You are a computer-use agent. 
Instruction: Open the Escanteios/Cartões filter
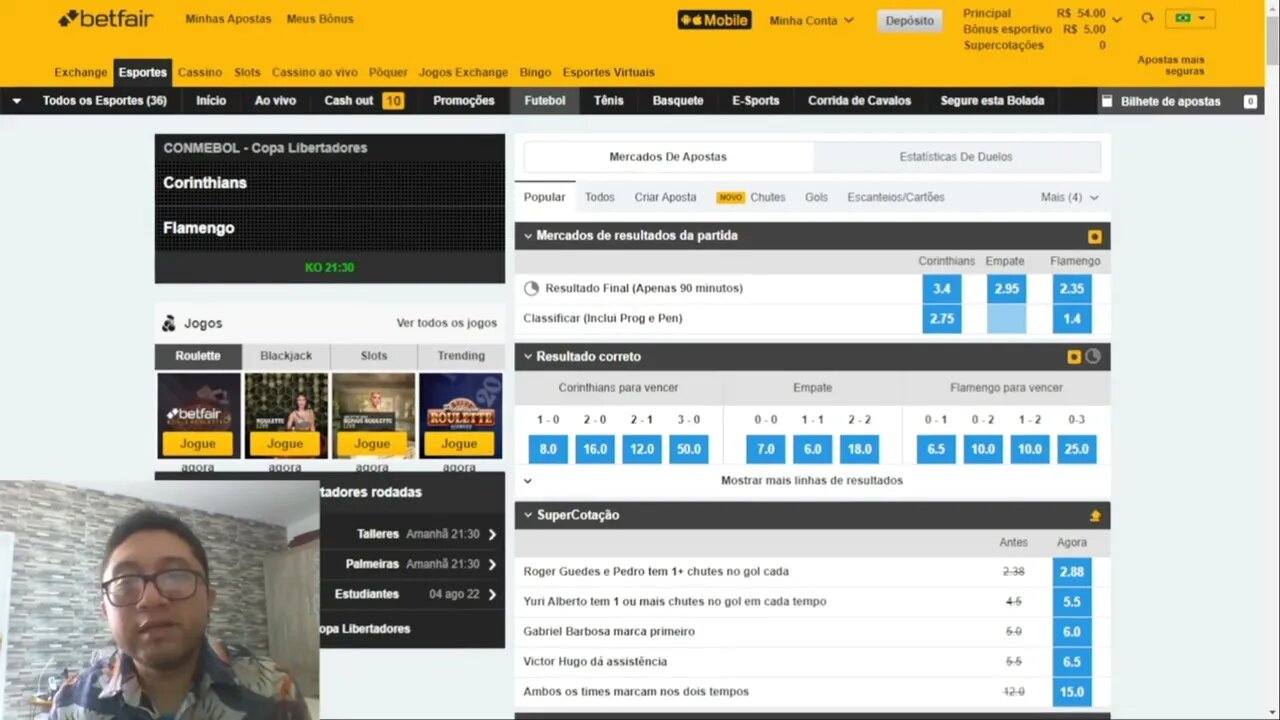896,197
